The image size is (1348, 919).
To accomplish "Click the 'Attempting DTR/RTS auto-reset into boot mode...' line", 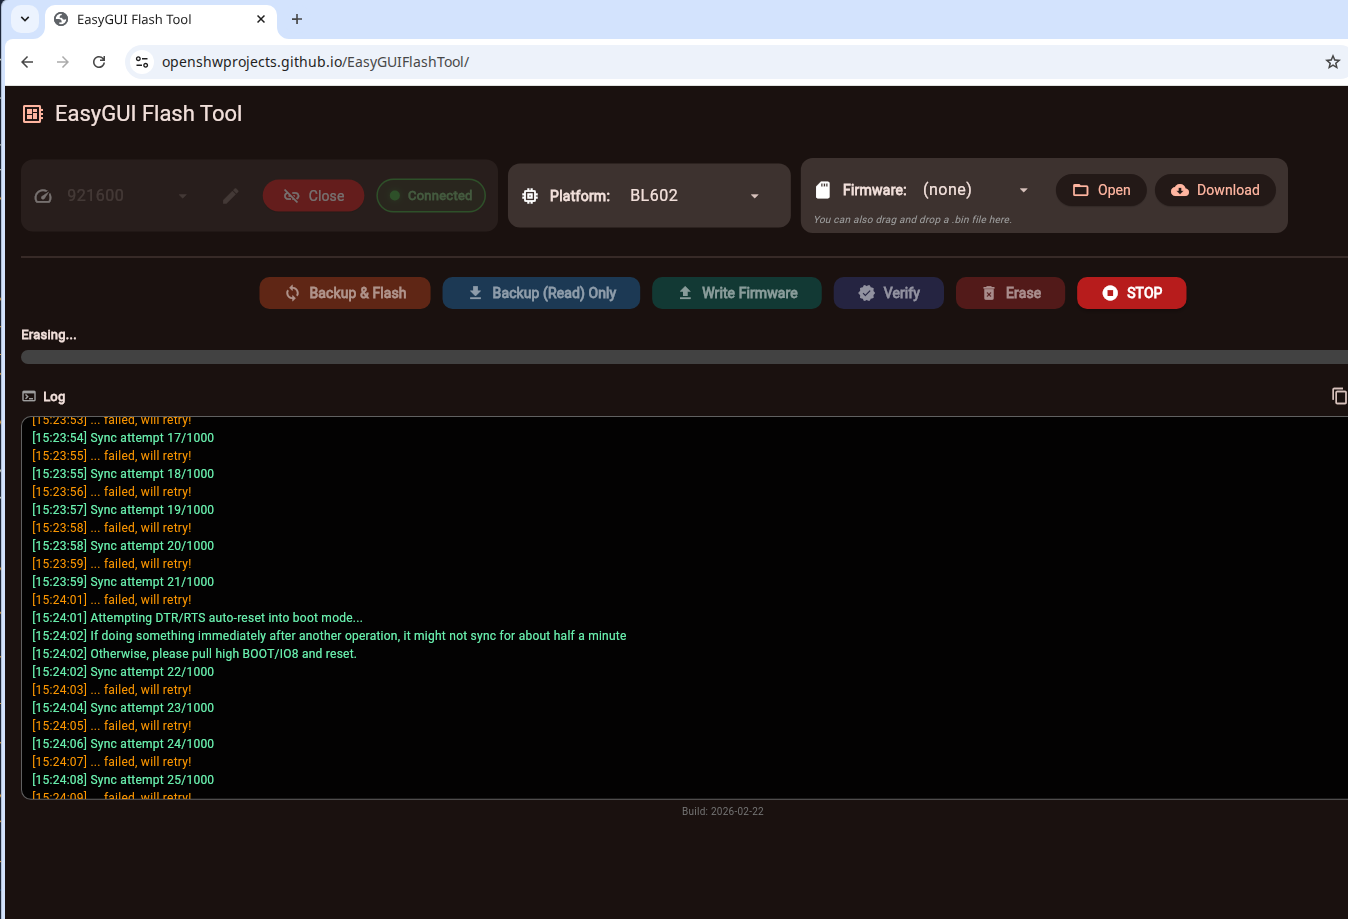I will coord(197,618).
